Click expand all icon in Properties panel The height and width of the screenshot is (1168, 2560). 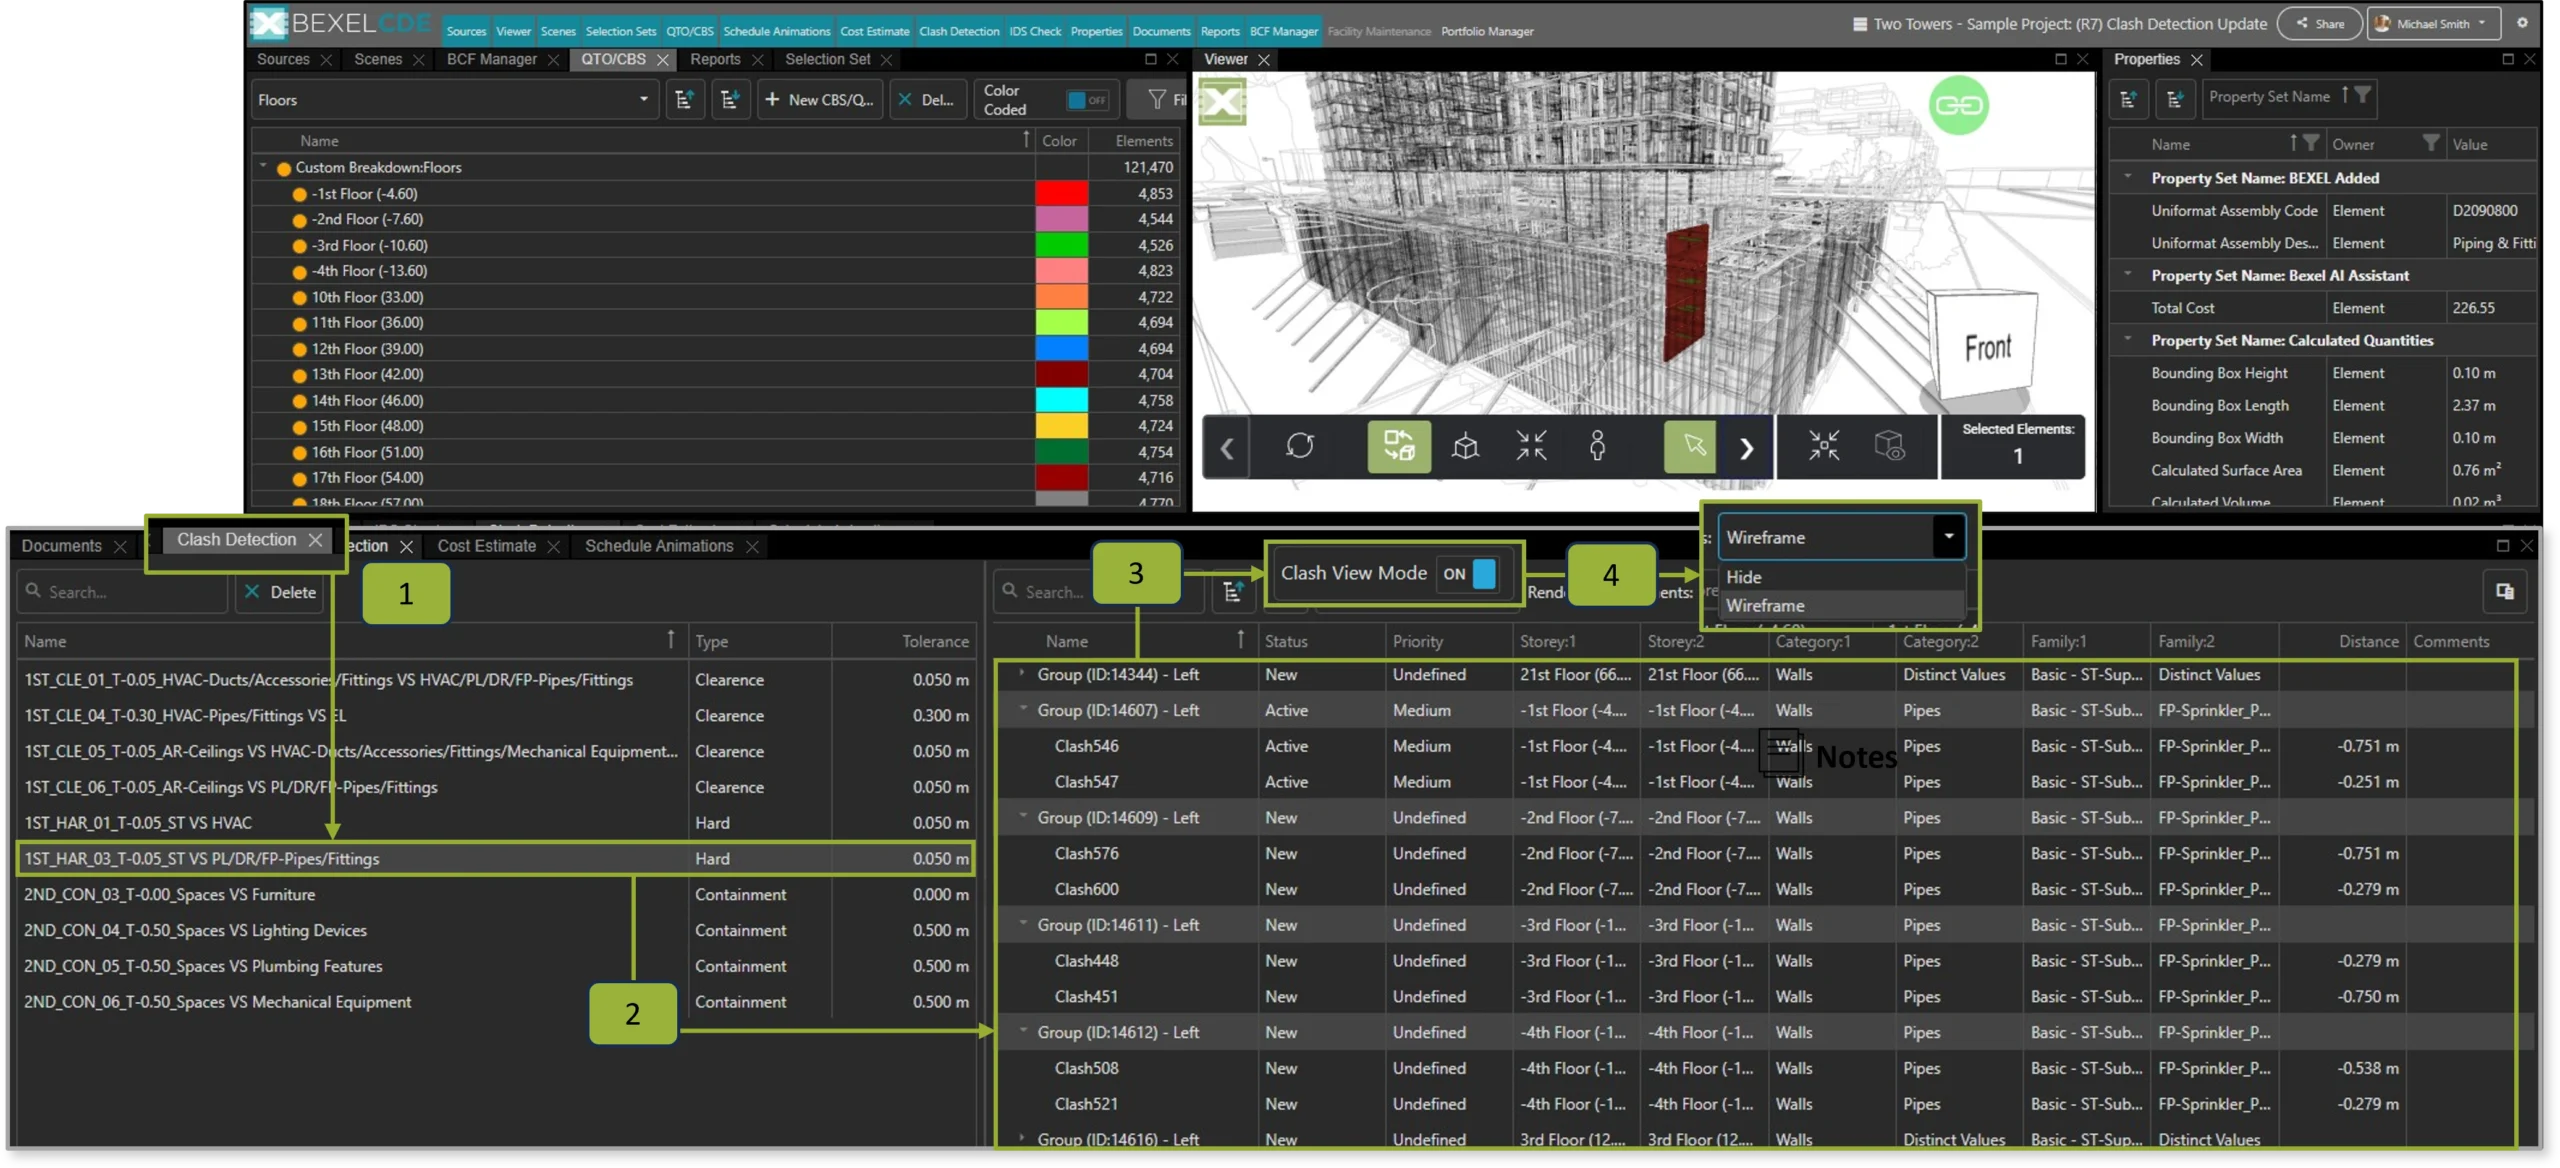point(2128,99)
